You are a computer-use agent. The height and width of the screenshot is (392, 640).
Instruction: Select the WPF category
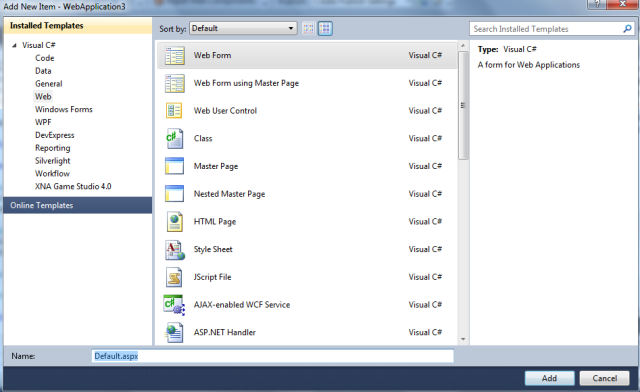43,122
